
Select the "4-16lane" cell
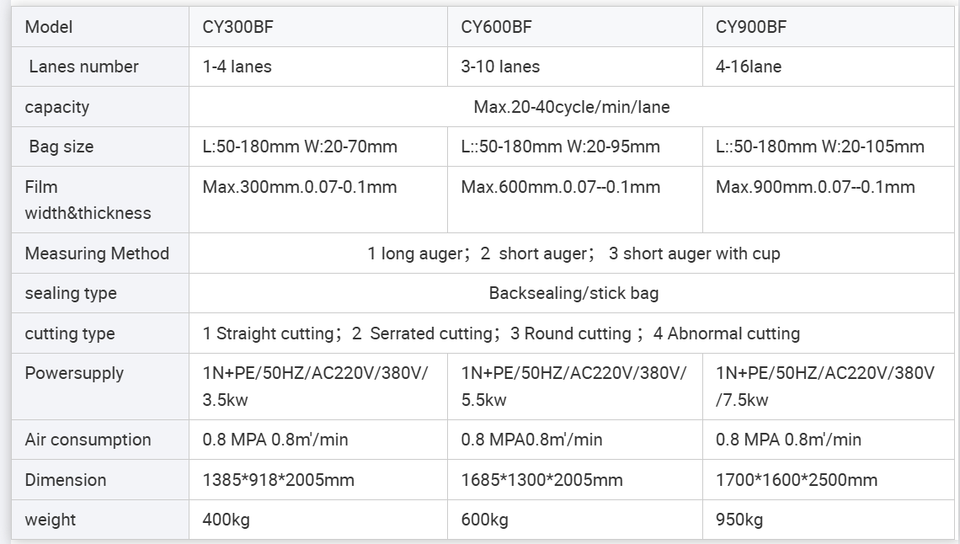pos(749,67)
